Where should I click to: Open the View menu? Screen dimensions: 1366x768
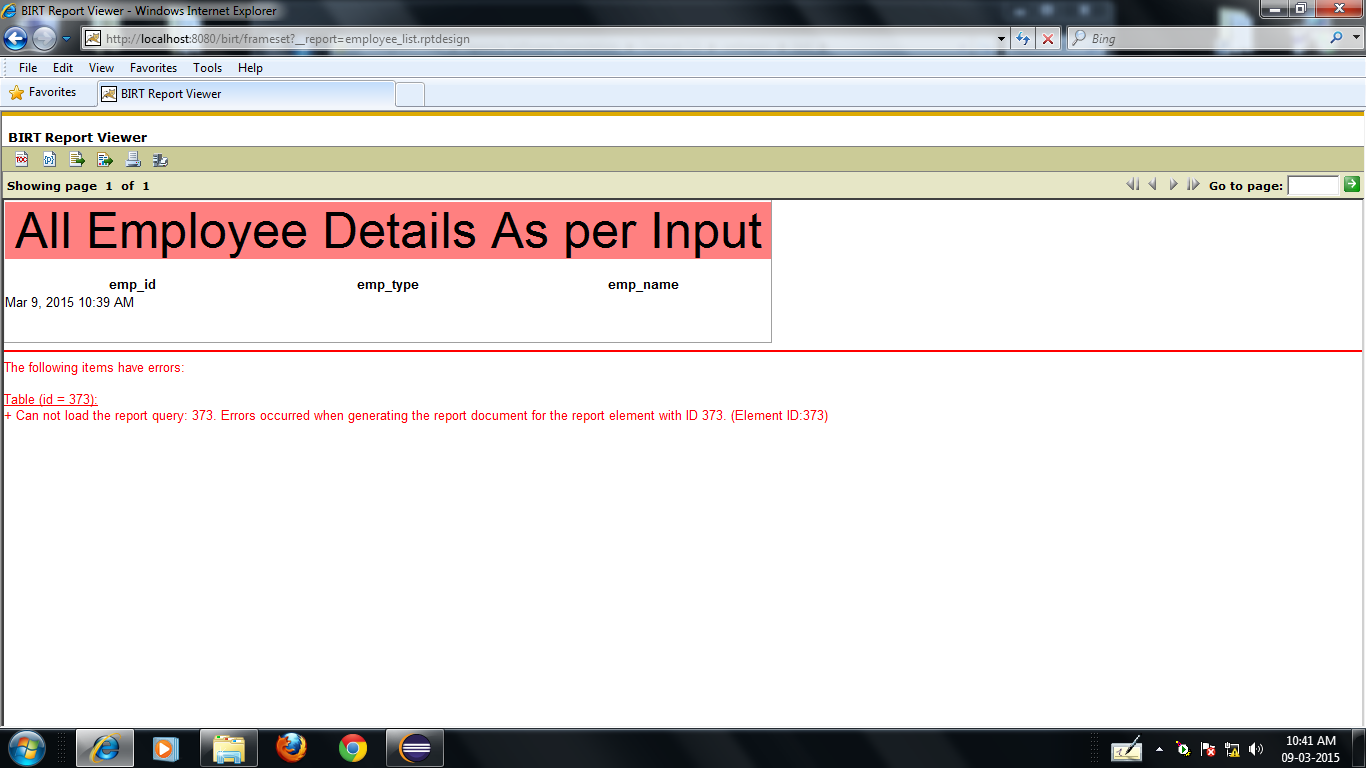click(101, 68)
